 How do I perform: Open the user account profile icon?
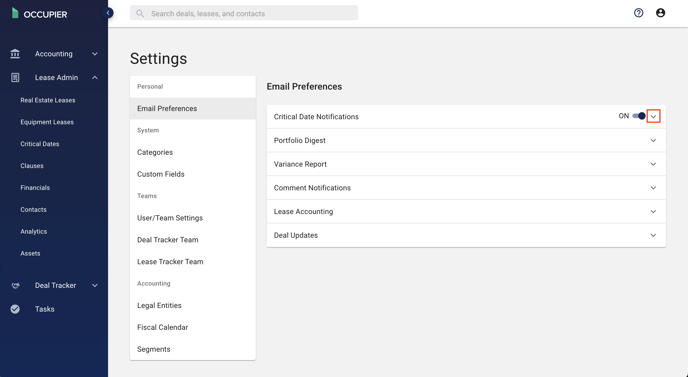660,13
